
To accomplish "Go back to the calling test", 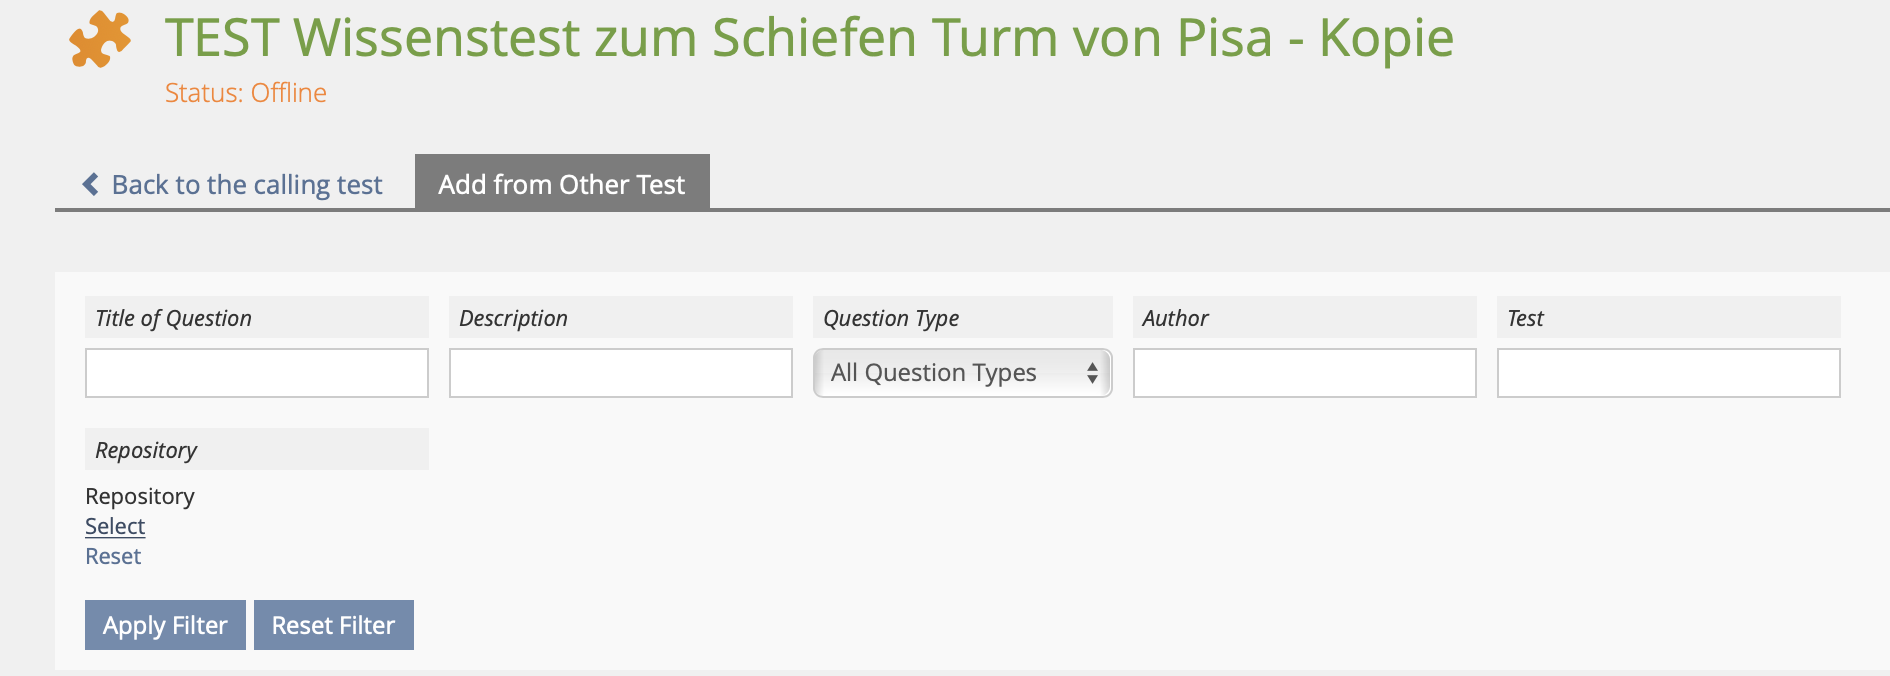I will coord(246,185).
